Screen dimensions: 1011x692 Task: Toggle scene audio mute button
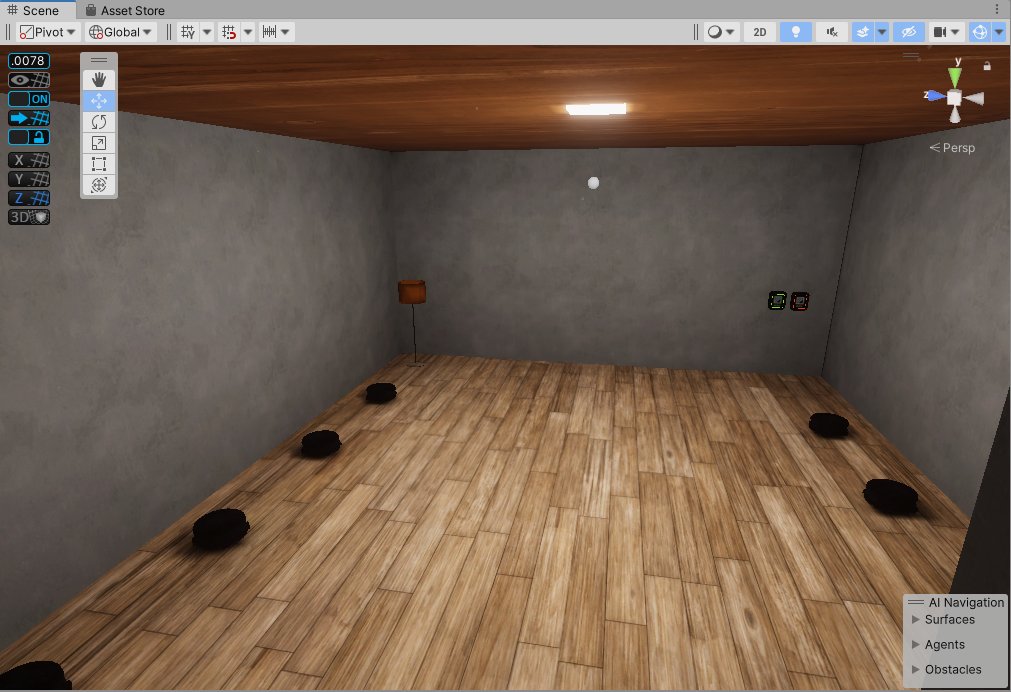(832, 32)
